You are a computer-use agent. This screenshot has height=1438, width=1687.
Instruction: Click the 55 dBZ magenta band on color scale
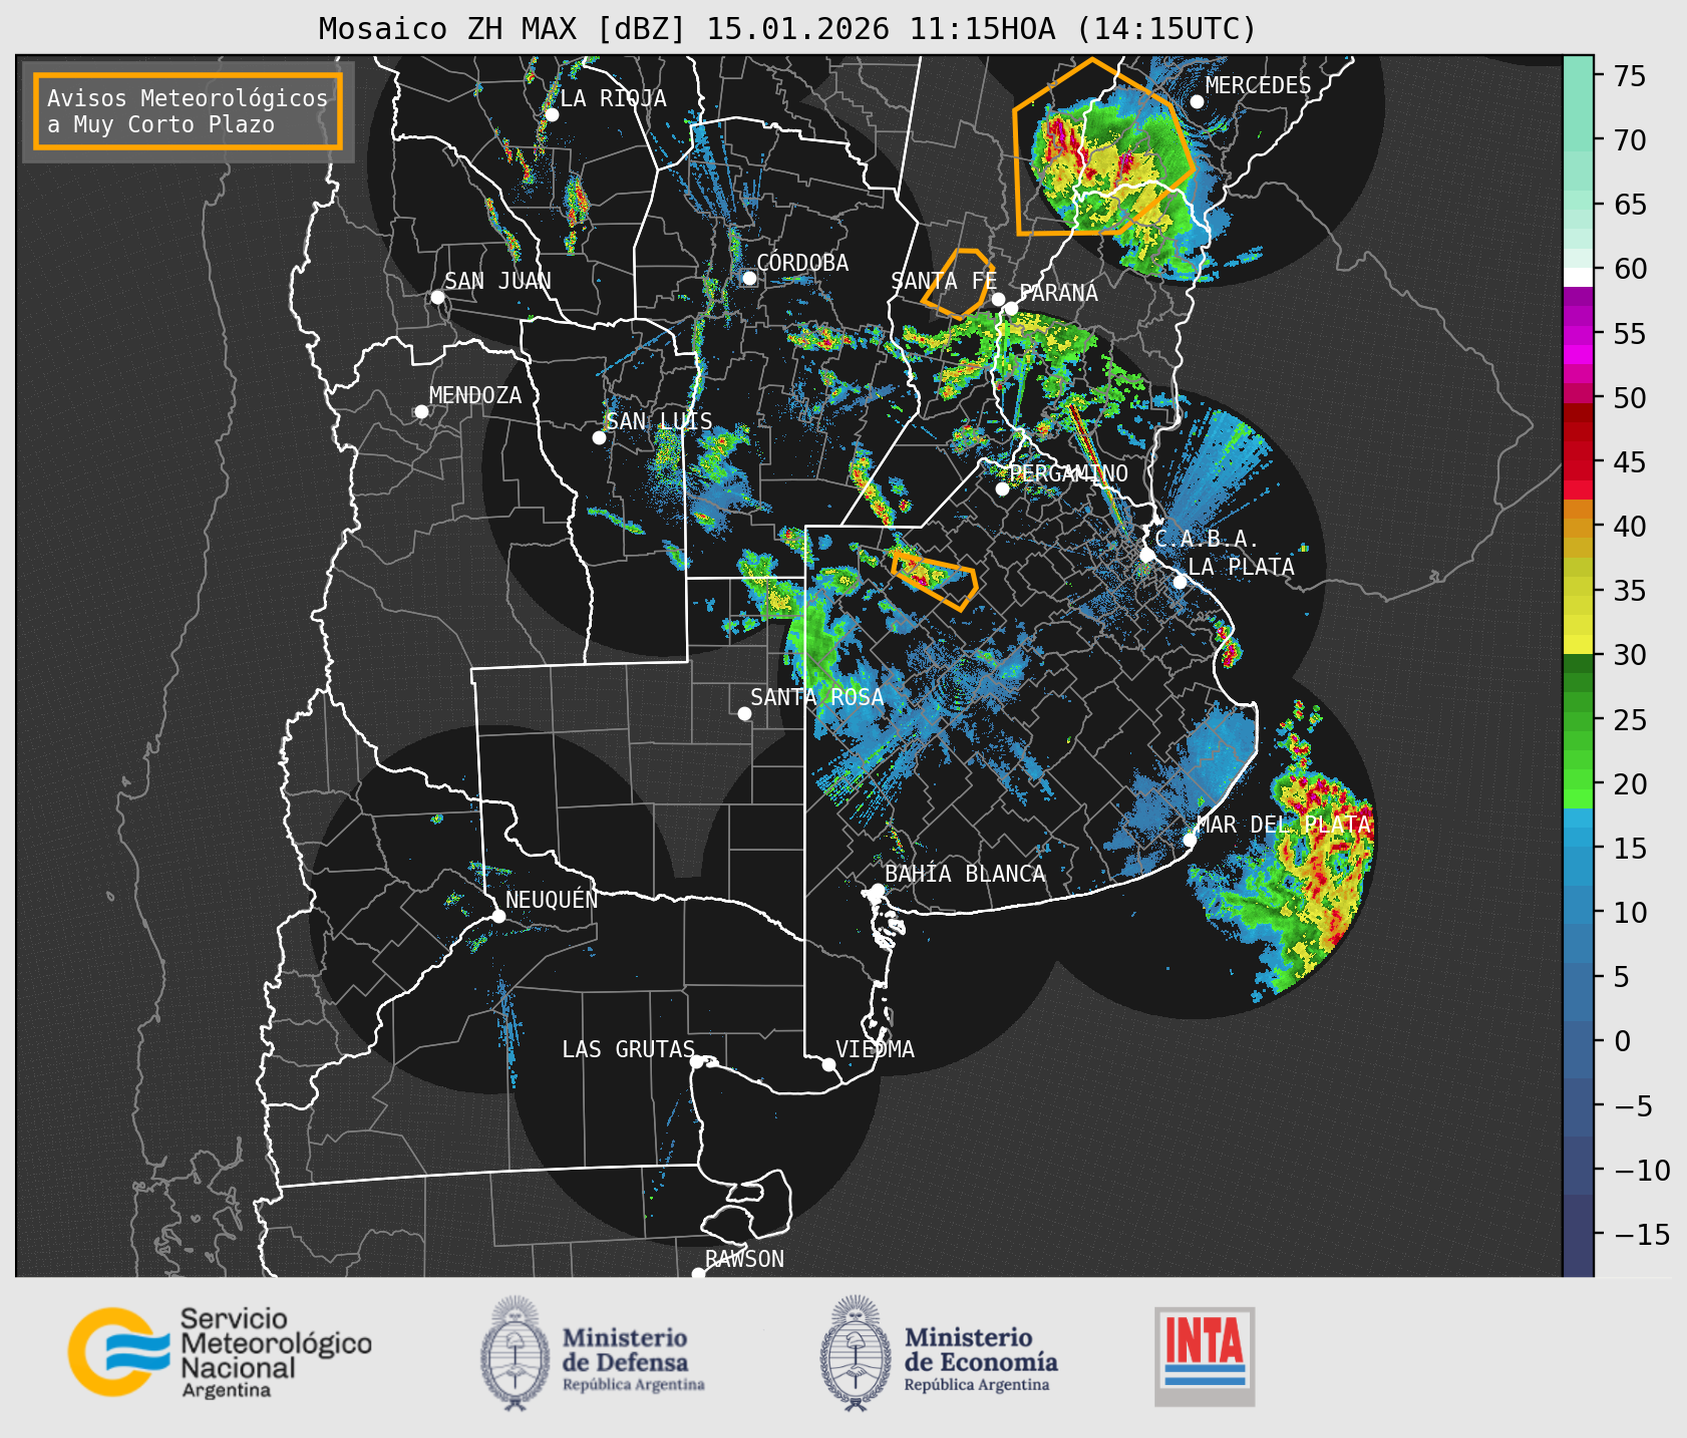click(x=1578, y=334)
